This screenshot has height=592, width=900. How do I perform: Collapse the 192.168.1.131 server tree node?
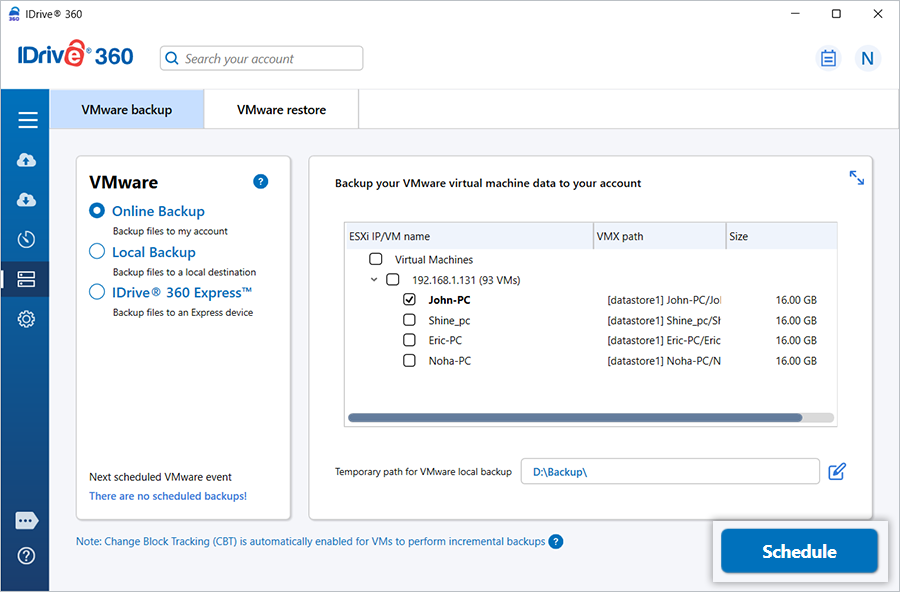(374, 280)
